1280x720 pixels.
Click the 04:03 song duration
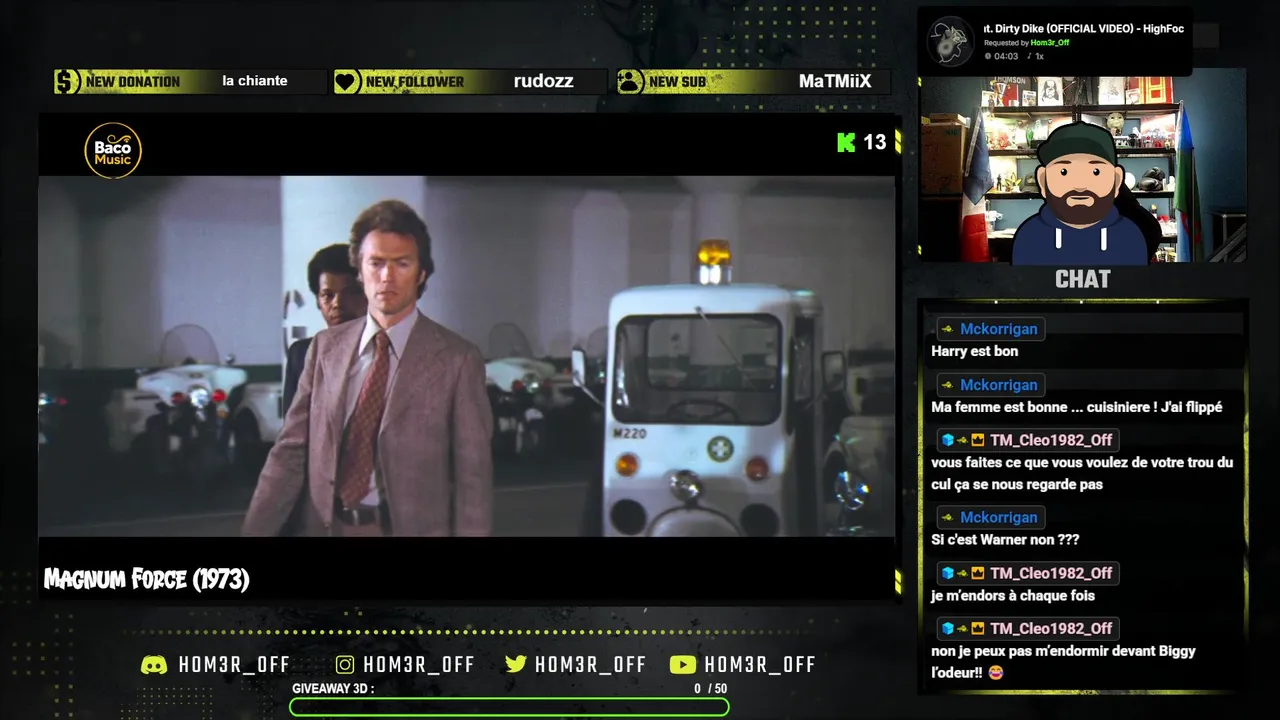[x=1006, y=56]
